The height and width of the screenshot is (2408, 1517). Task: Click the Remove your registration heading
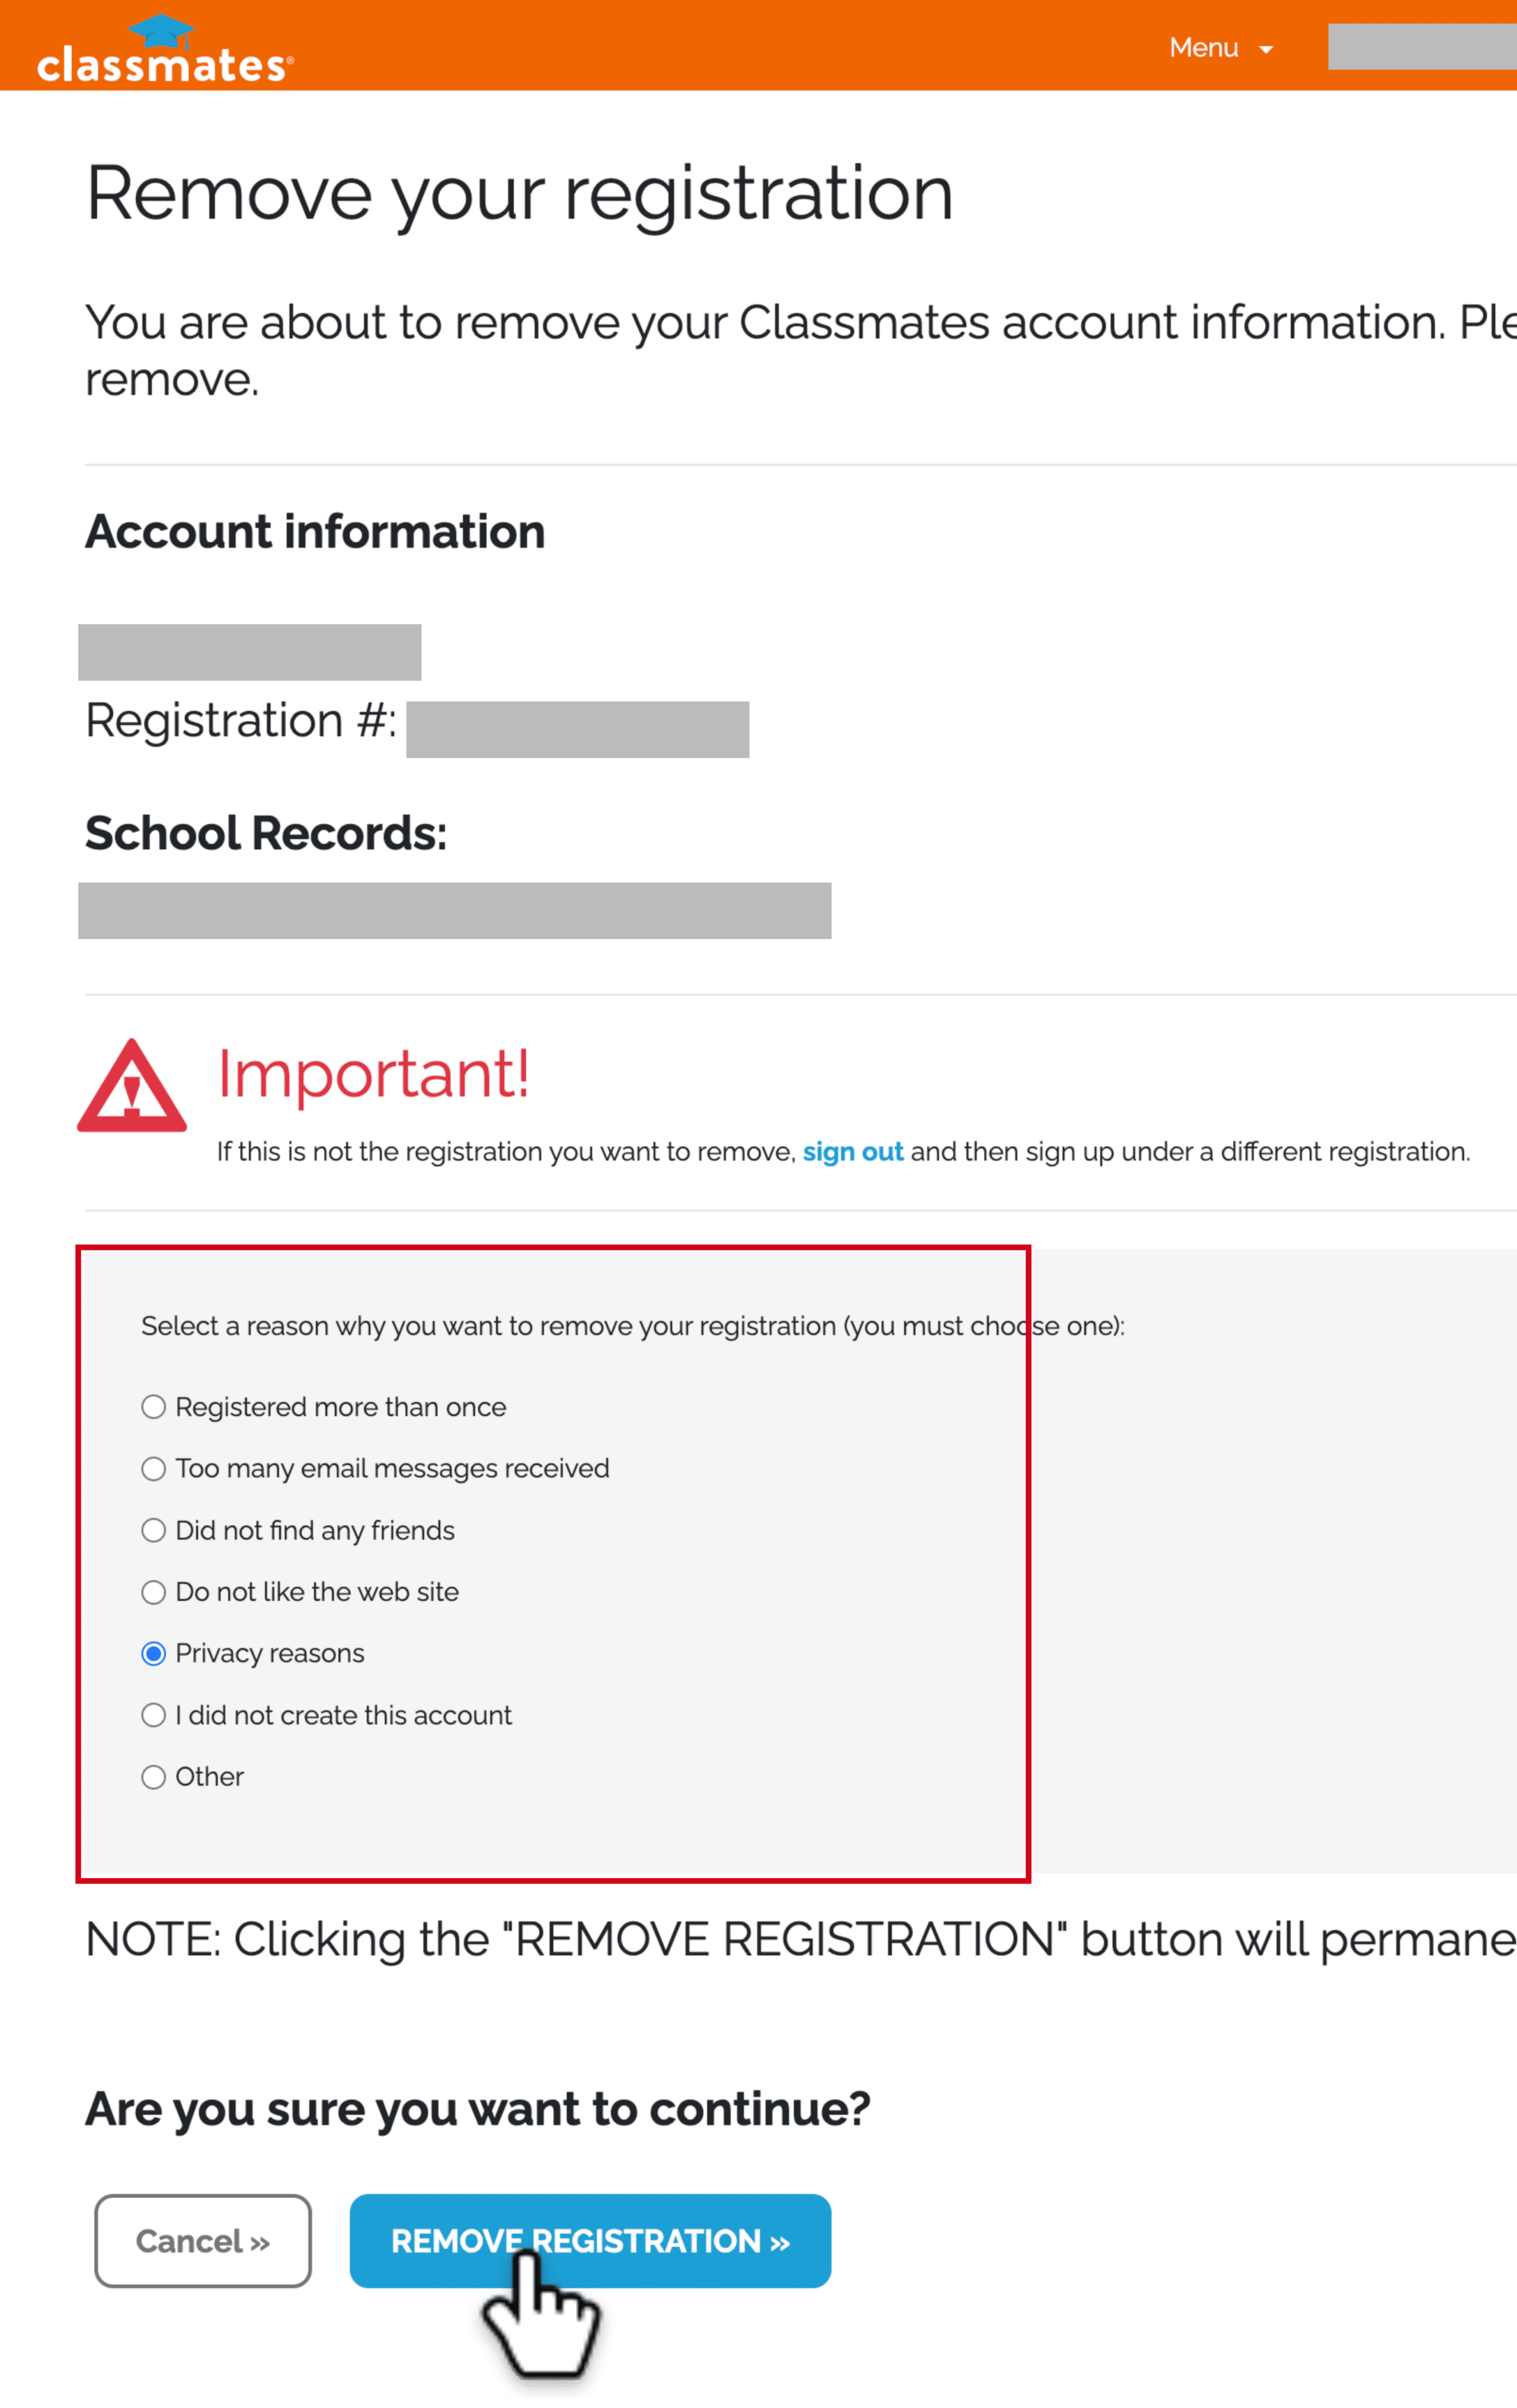519,194
